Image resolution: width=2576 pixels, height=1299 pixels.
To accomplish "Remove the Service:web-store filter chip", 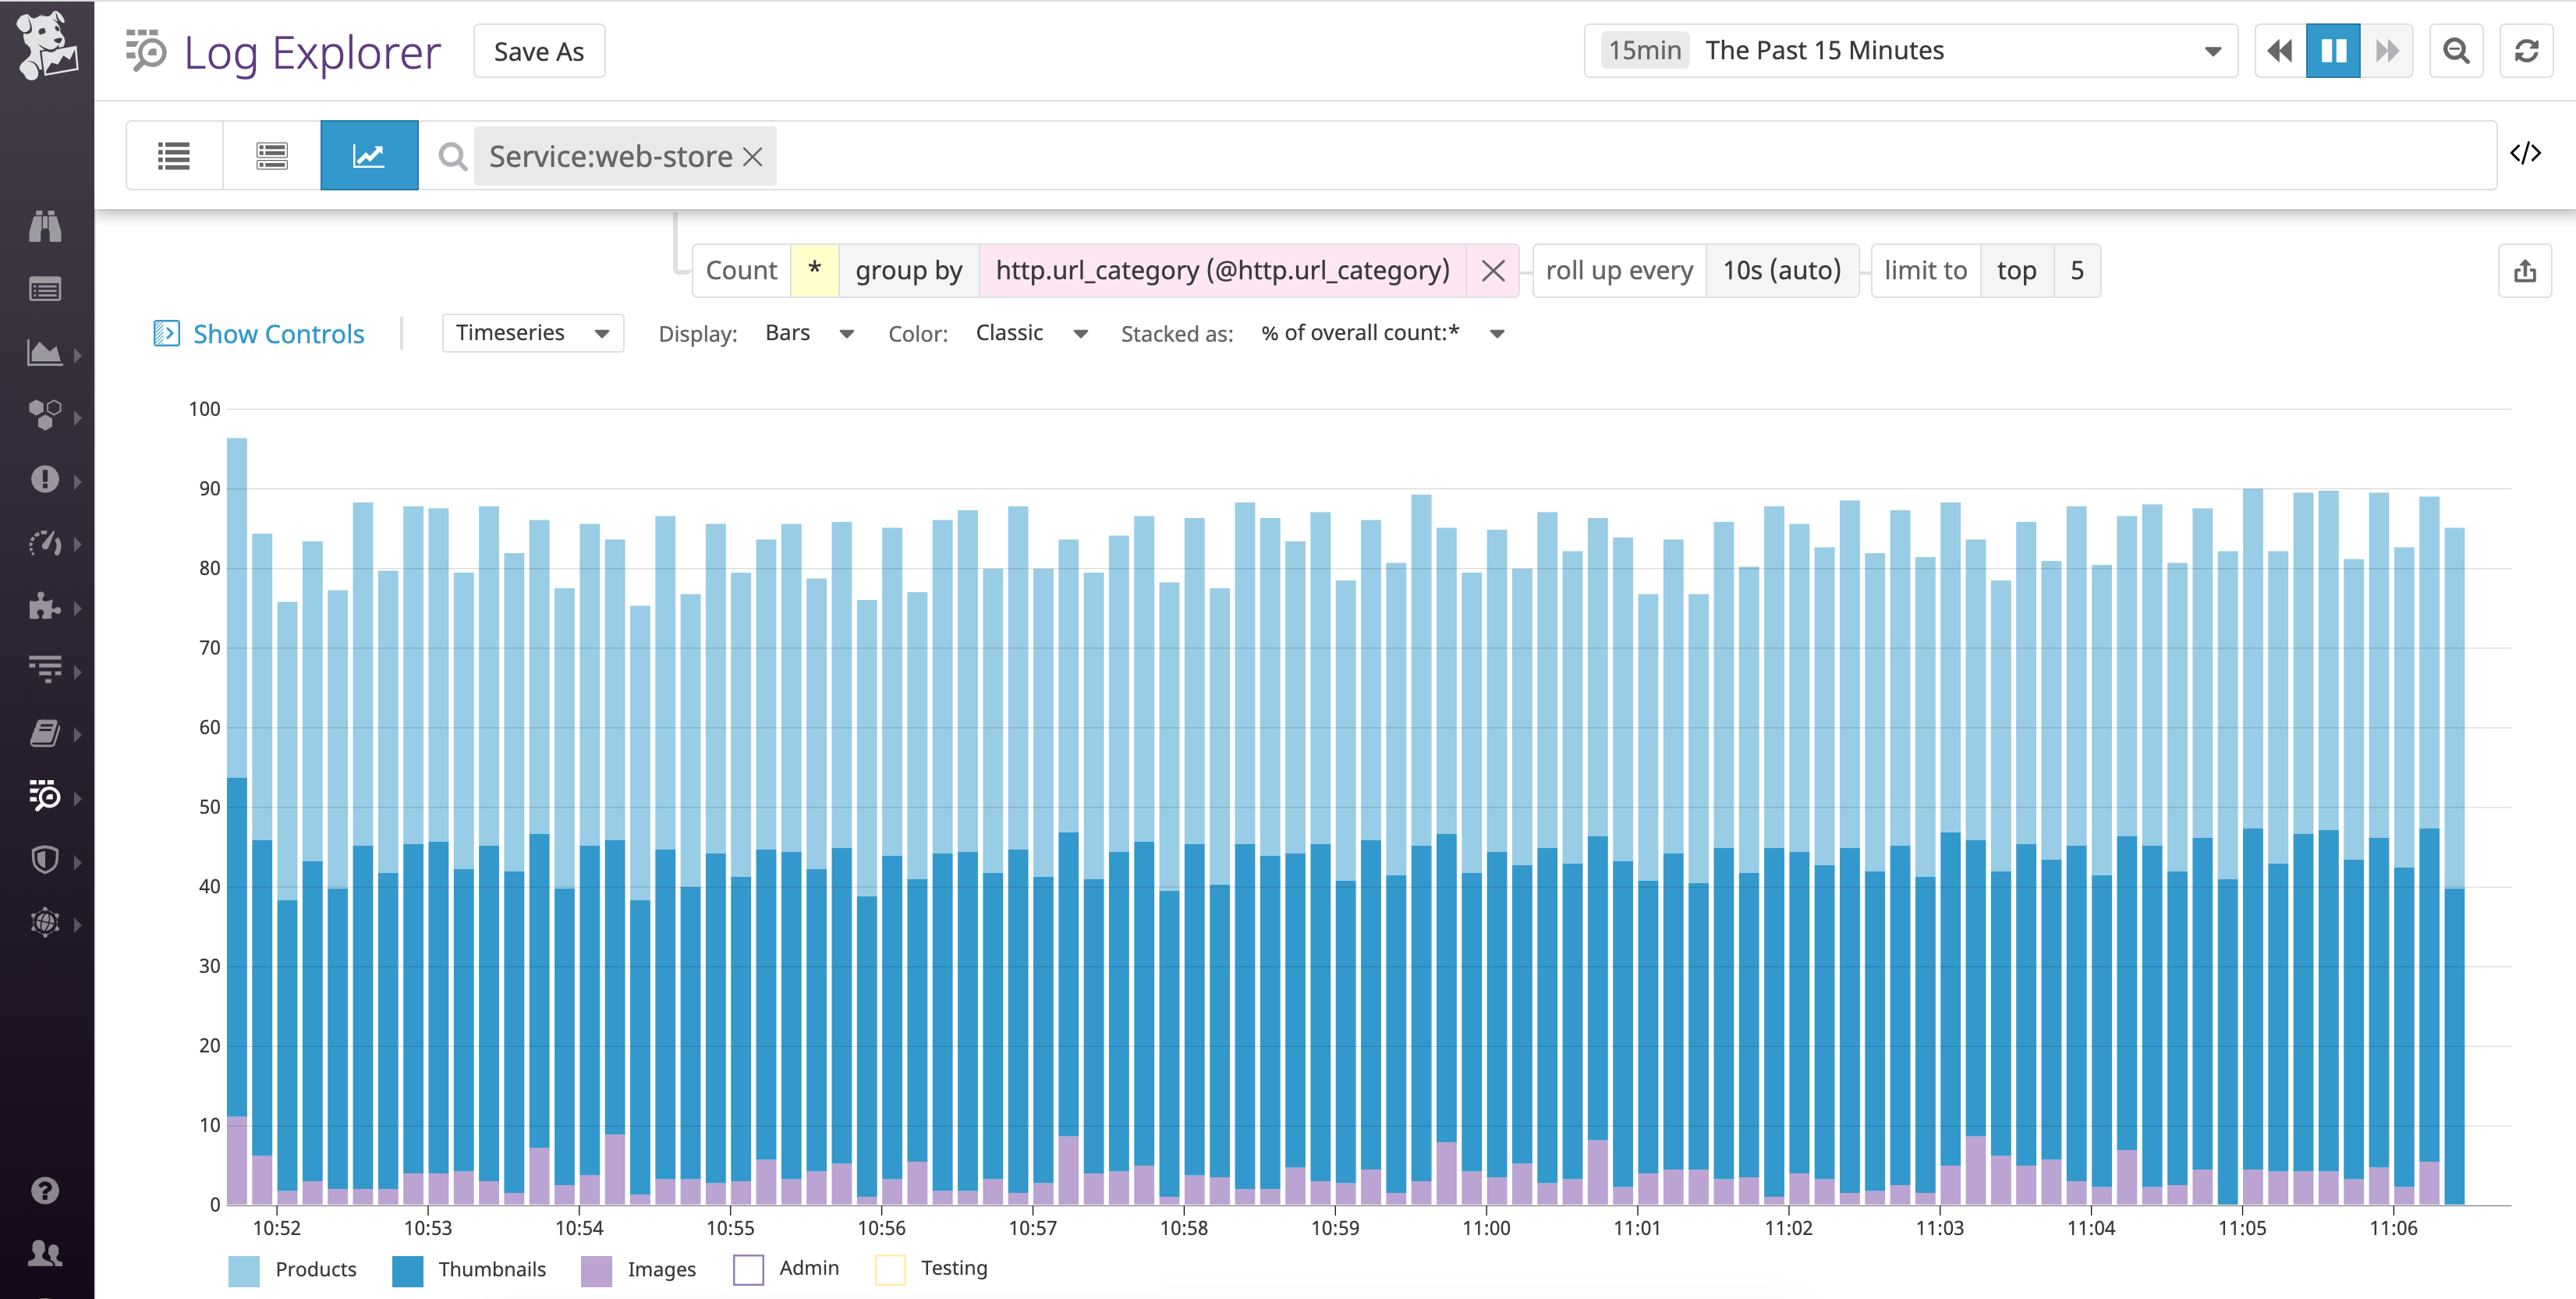I will (x=753, y=156).
